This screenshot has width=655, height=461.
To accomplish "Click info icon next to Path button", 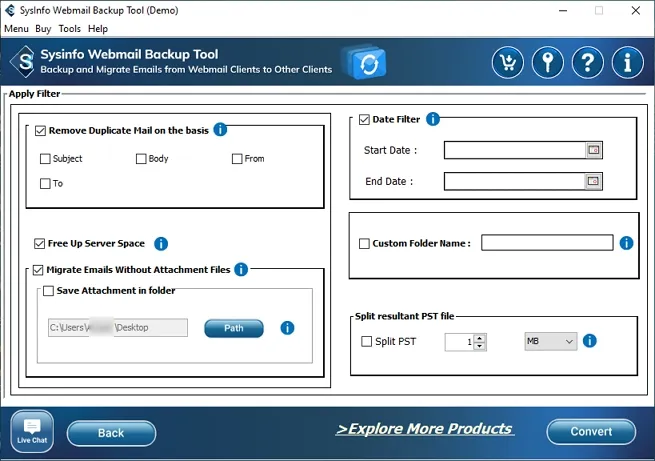I will [287, 328].
